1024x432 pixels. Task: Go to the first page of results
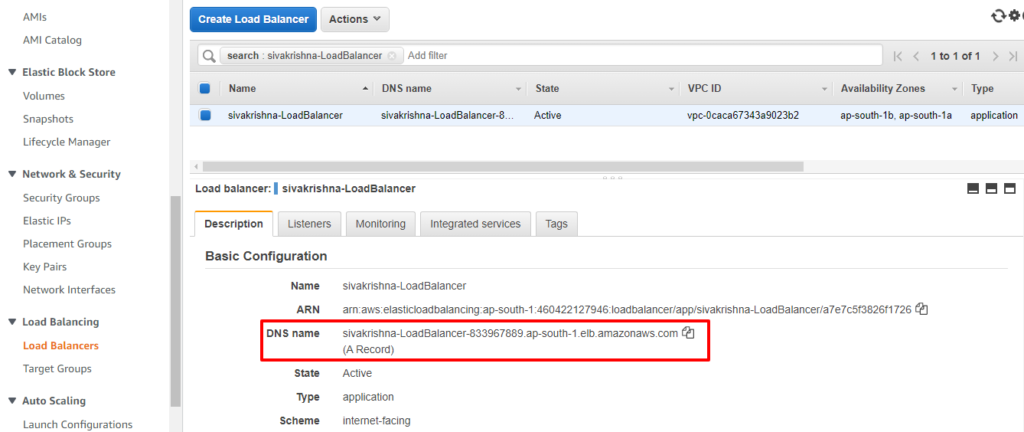(898, 56)
